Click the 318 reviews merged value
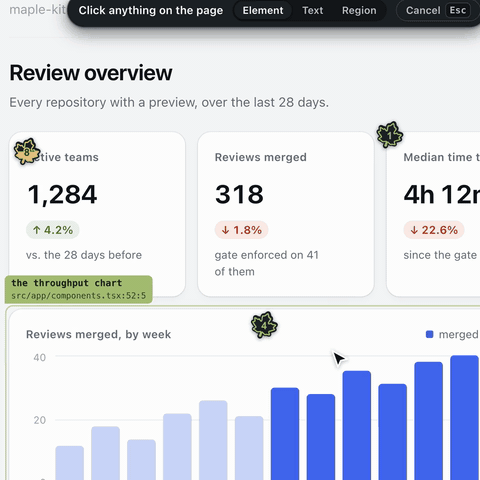The height and width of the screenshot is (480, 480). [239, 194]
